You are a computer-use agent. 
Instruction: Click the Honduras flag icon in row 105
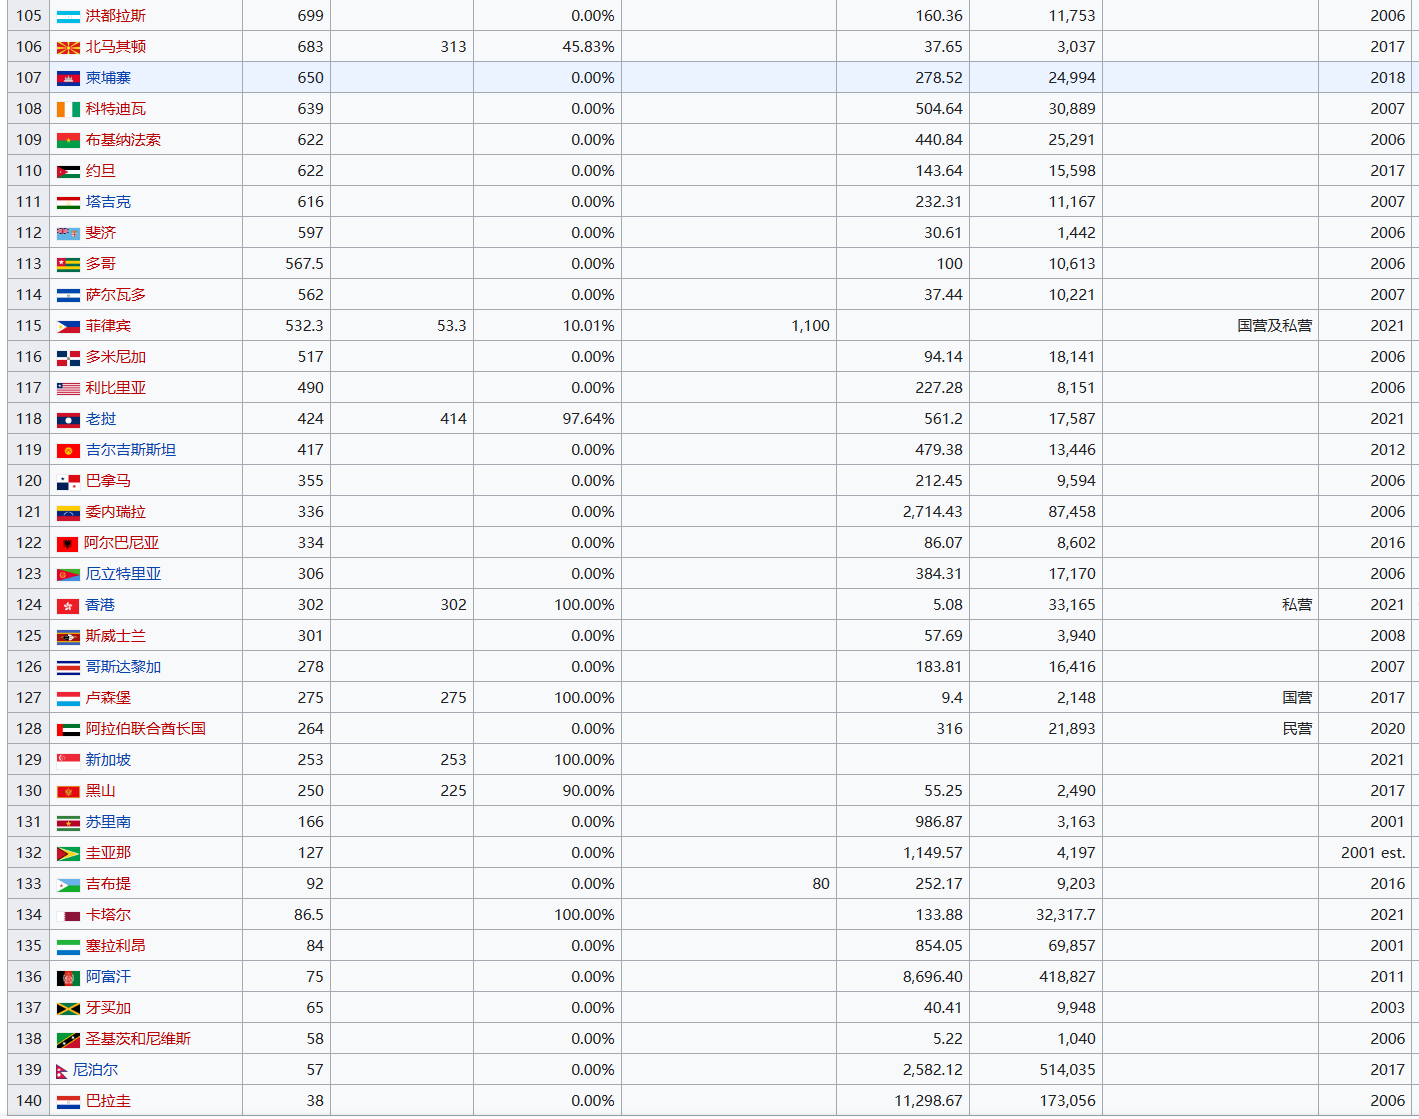[x=68, y=16]
